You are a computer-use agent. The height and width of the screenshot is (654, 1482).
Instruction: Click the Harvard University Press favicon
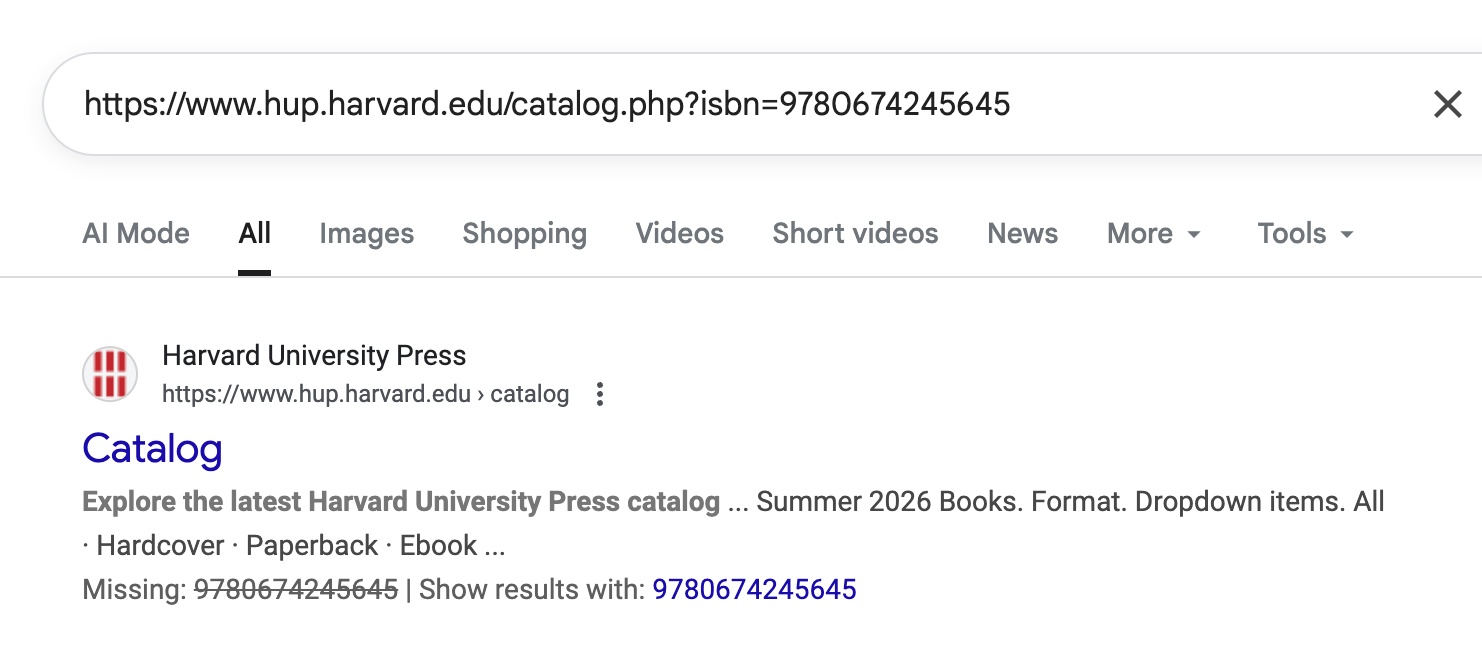click(110, 374)
